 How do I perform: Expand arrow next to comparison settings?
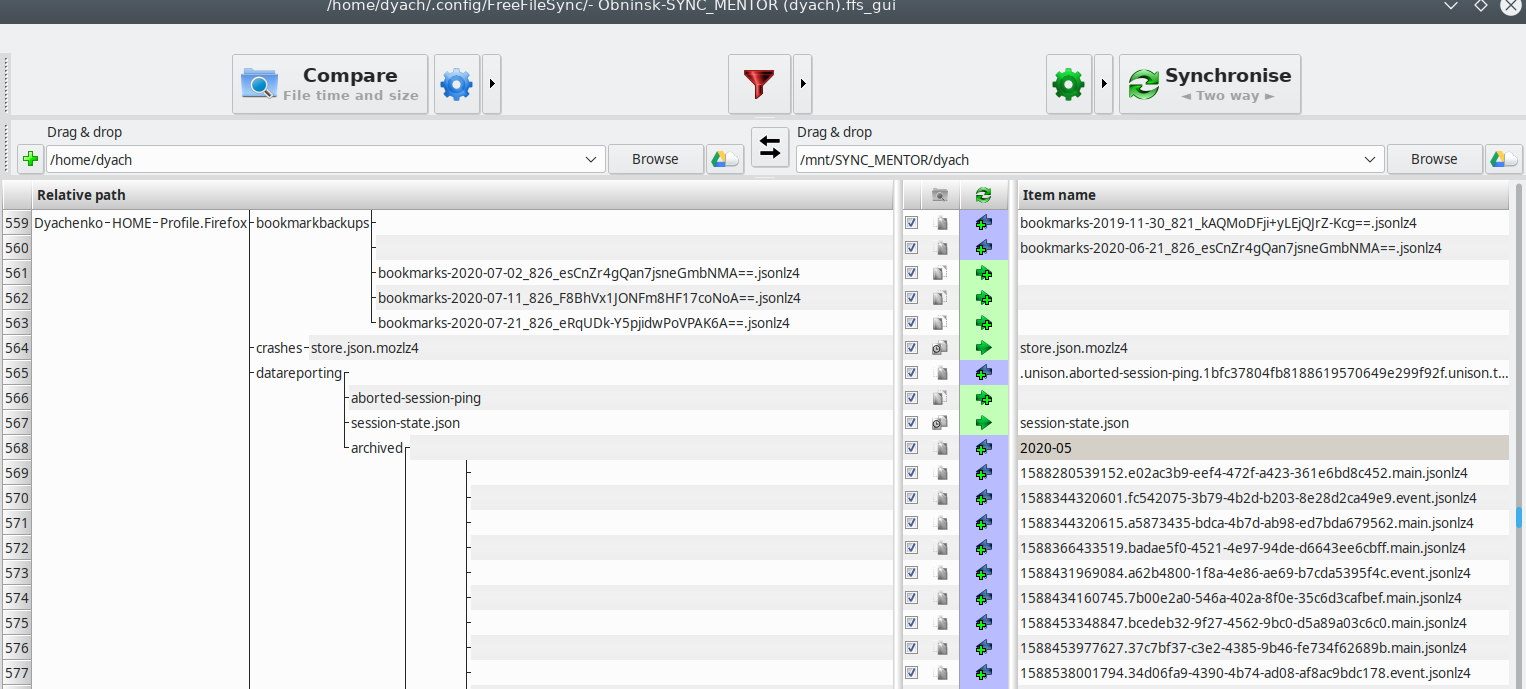tap(491, 84)
